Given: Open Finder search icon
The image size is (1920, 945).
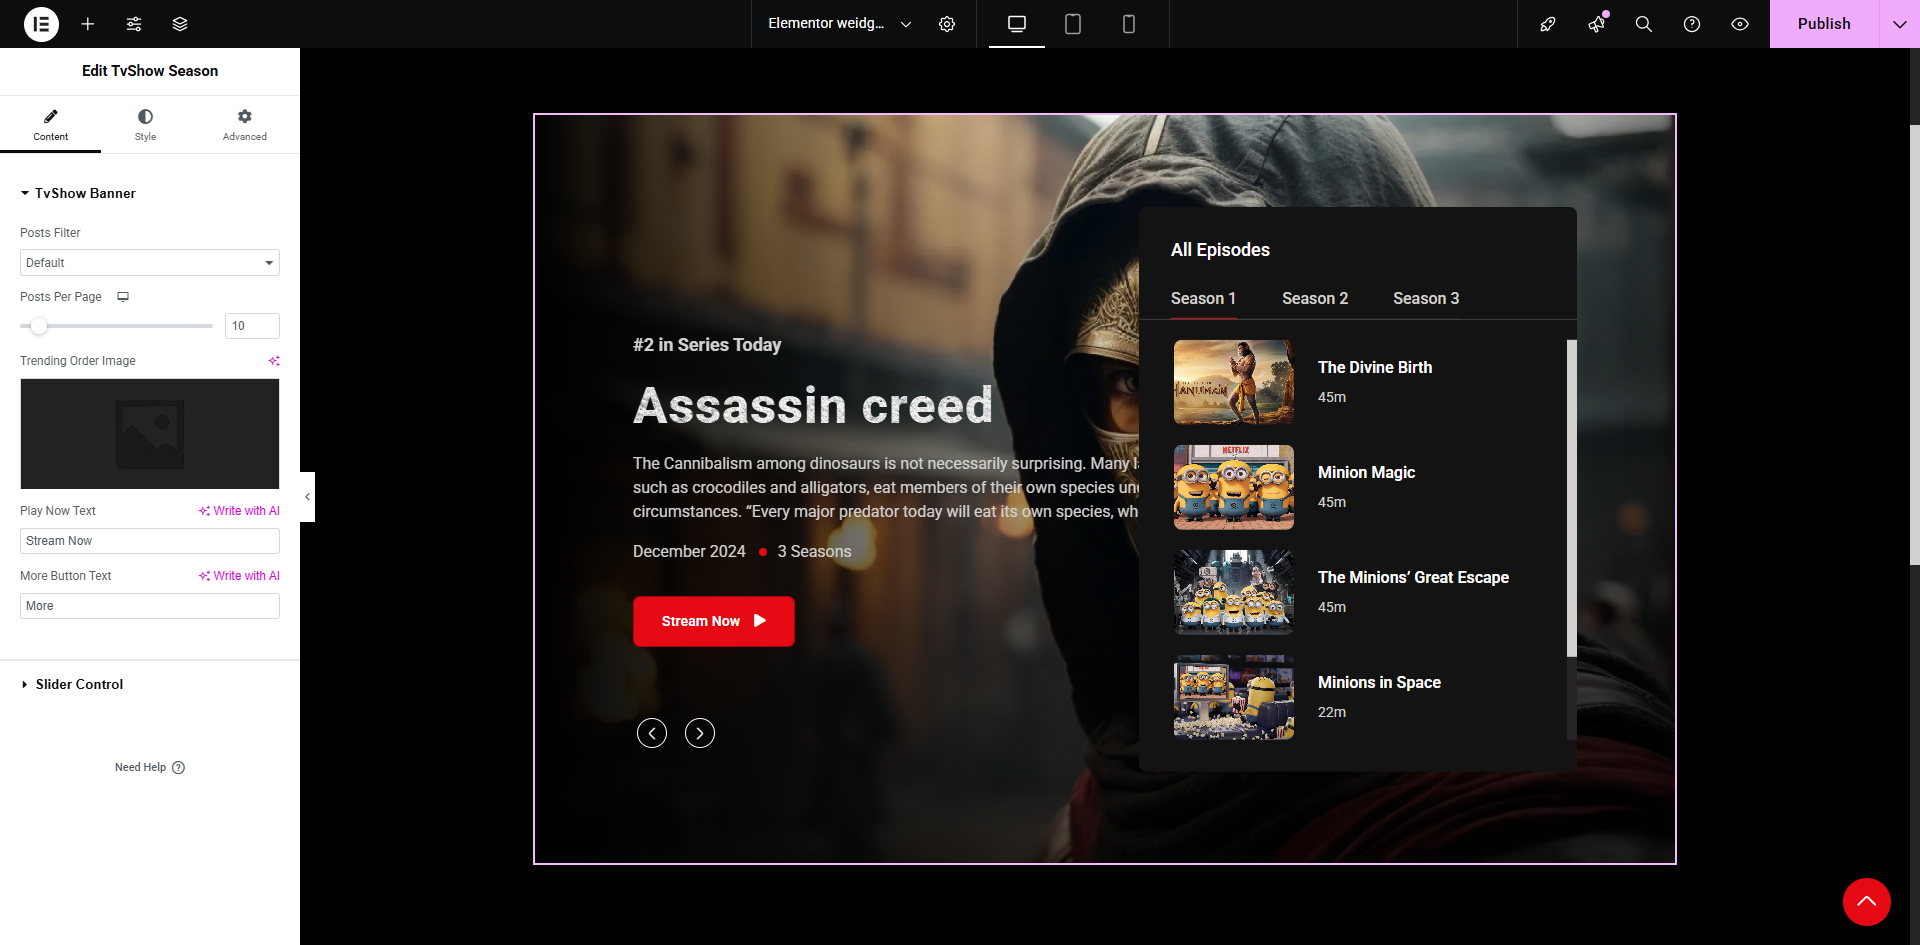Looking at the screenshot, I should [1644, 24].
